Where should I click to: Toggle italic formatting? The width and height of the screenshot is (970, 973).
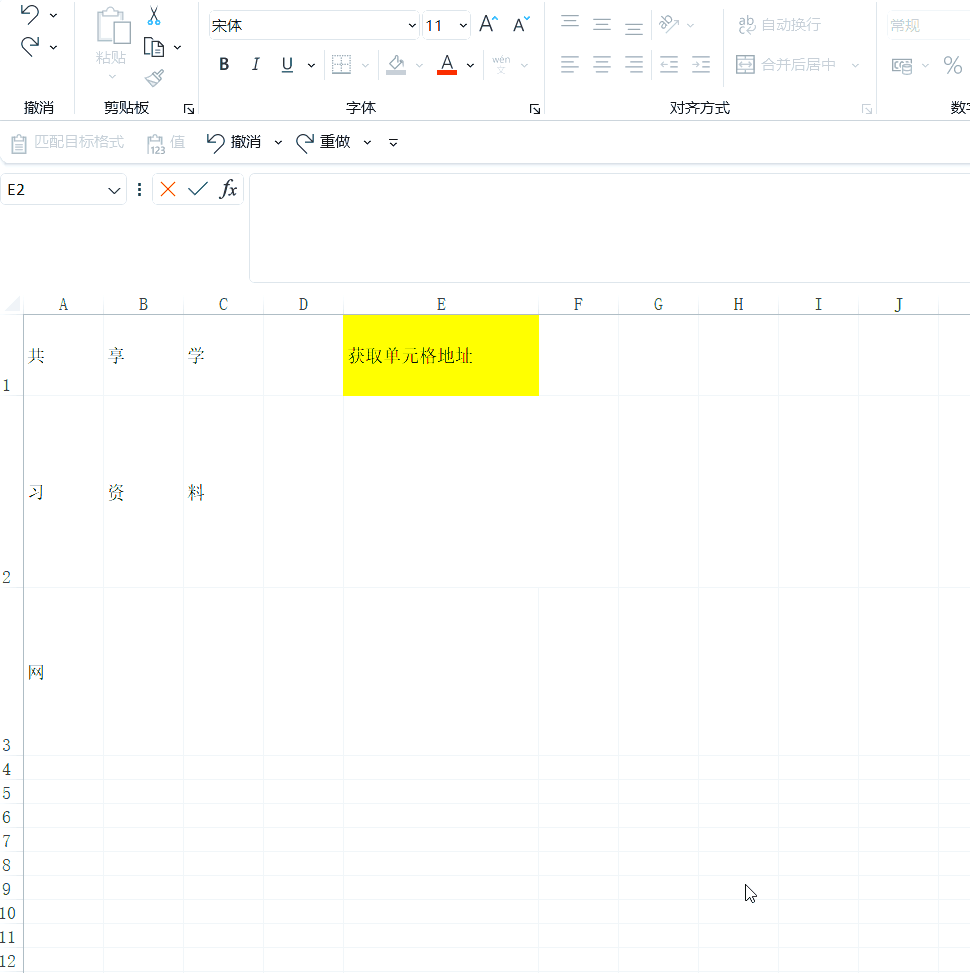click(x=255, y=64)
